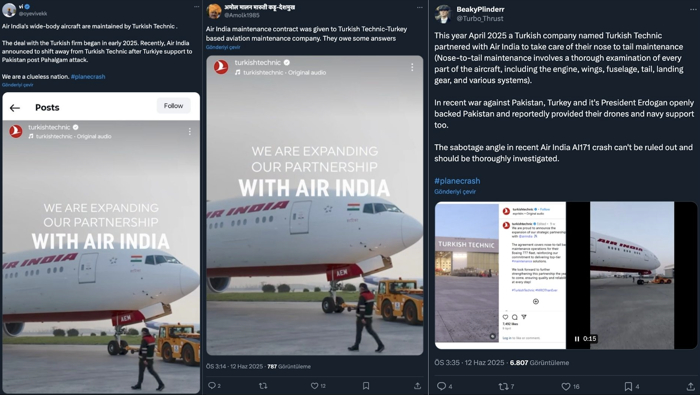This screenshot has width=700, height=395.
Task: Open more options on oyevivekk's tweet
Action: (196, 7)
